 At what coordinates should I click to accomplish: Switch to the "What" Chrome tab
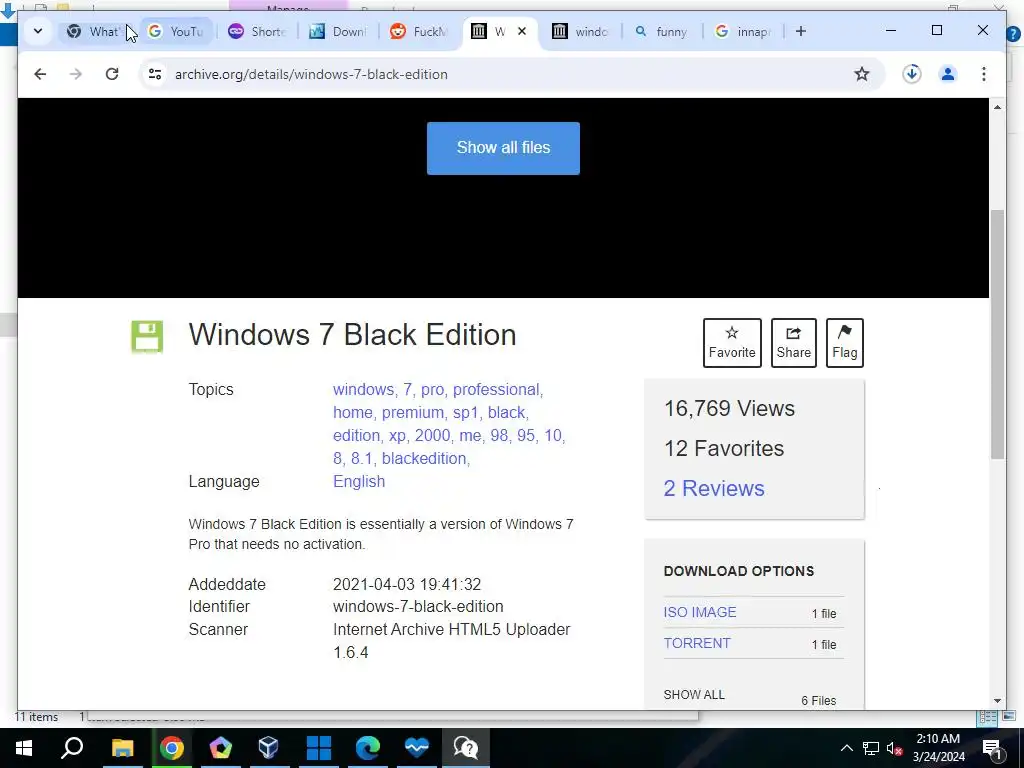pyautogui.click(x=95, y=31)
